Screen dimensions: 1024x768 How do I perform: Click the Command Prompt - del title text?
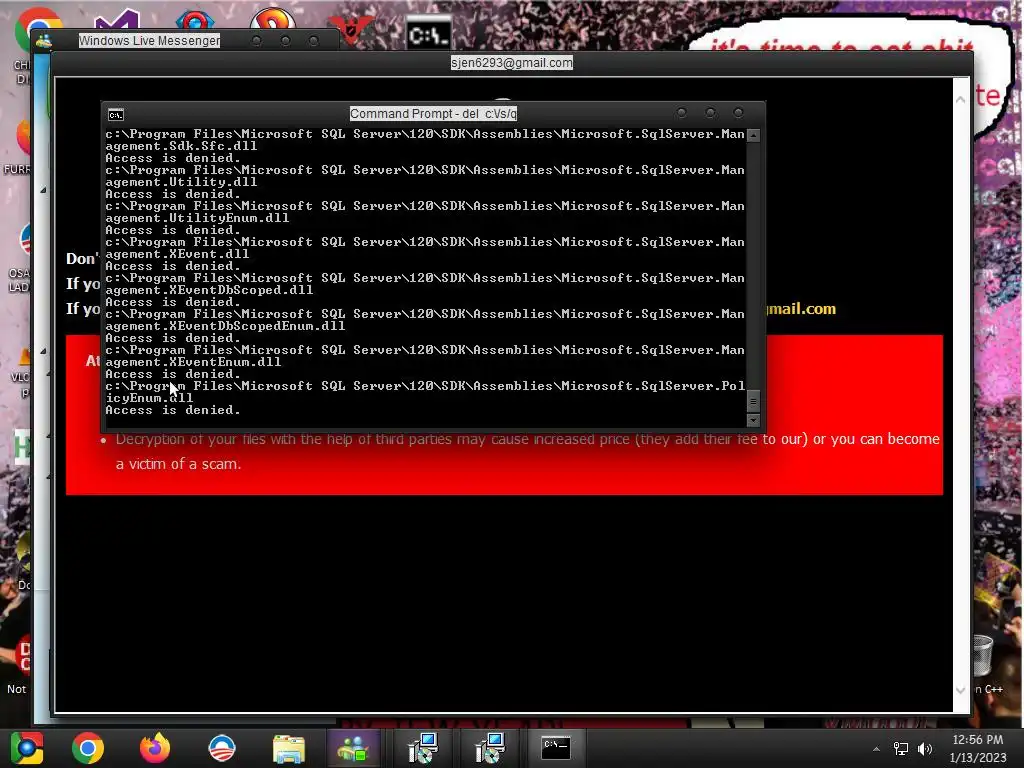click(x=433, y=114)
